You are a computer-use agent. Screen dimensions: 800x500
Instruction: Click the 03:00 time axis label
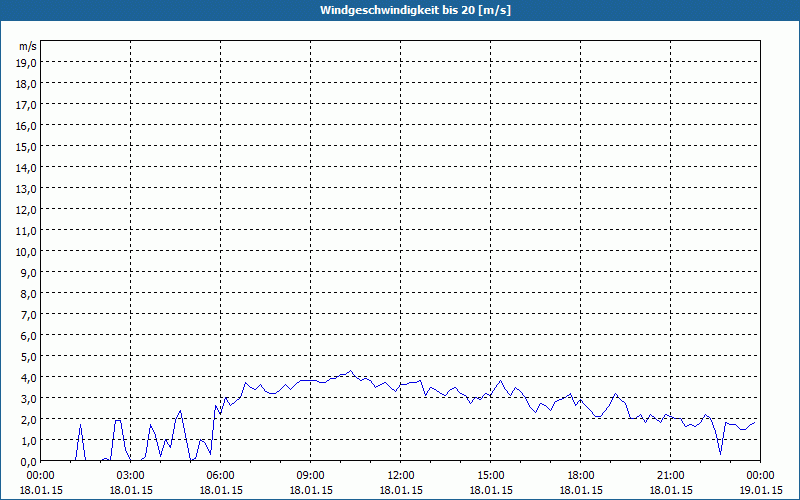tap(131, 476)
